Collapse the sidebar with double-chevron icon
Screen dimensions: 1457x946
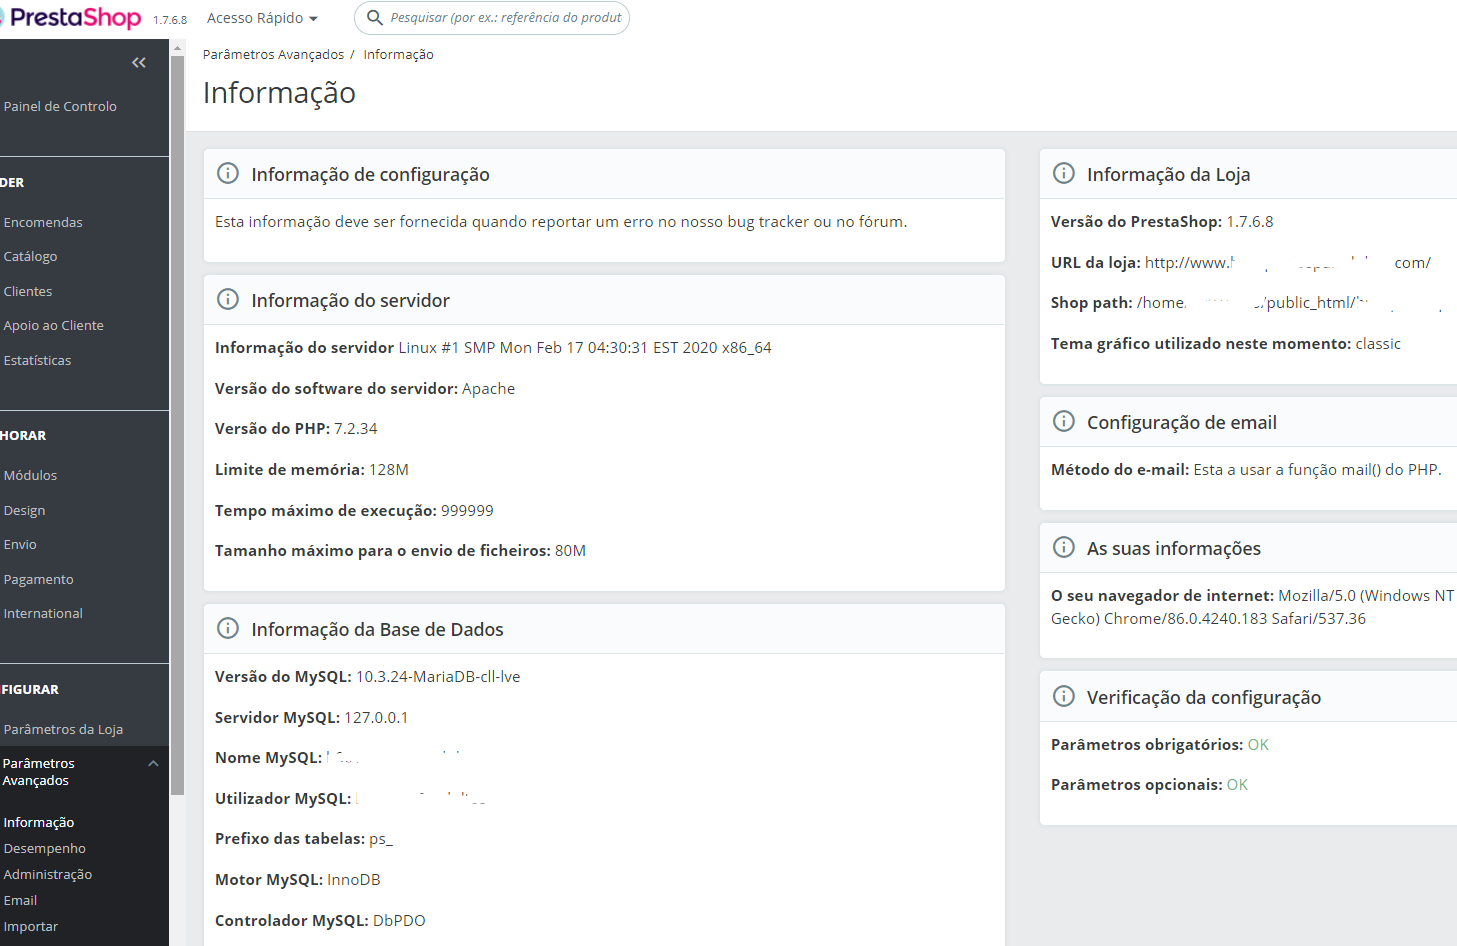(139, 63)
